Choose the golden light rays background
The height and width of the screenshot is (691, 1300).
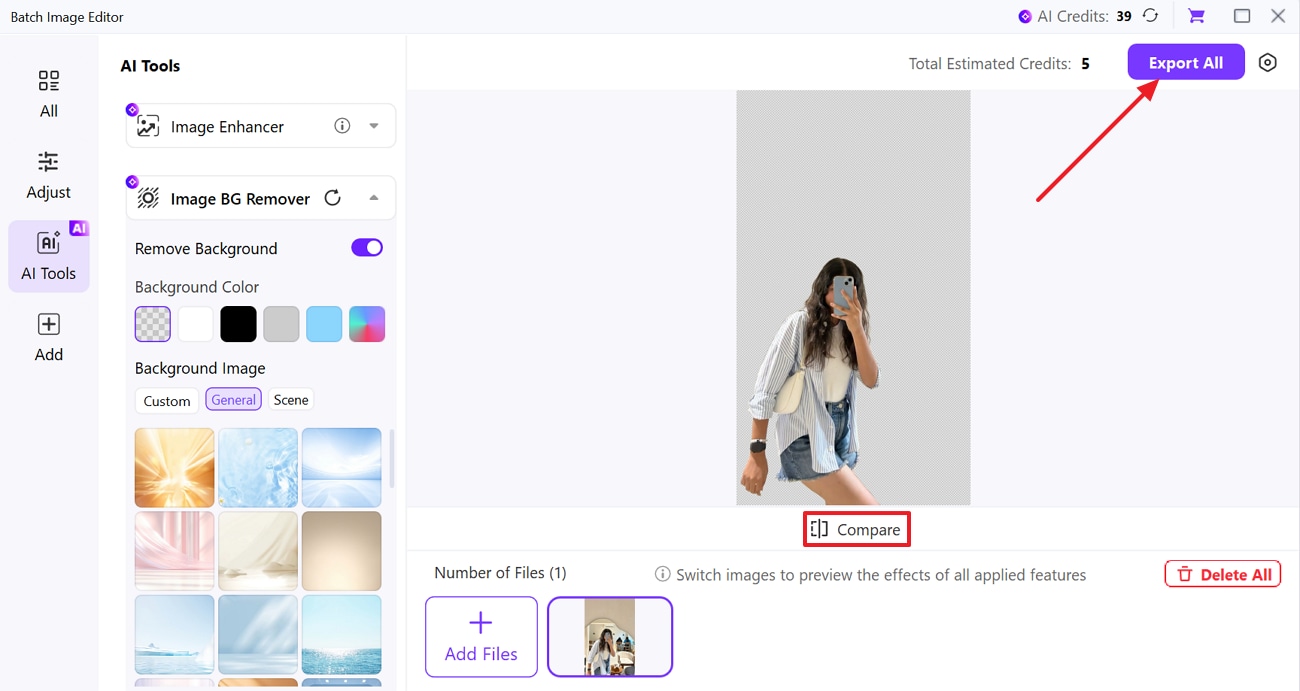click(175, 467)
